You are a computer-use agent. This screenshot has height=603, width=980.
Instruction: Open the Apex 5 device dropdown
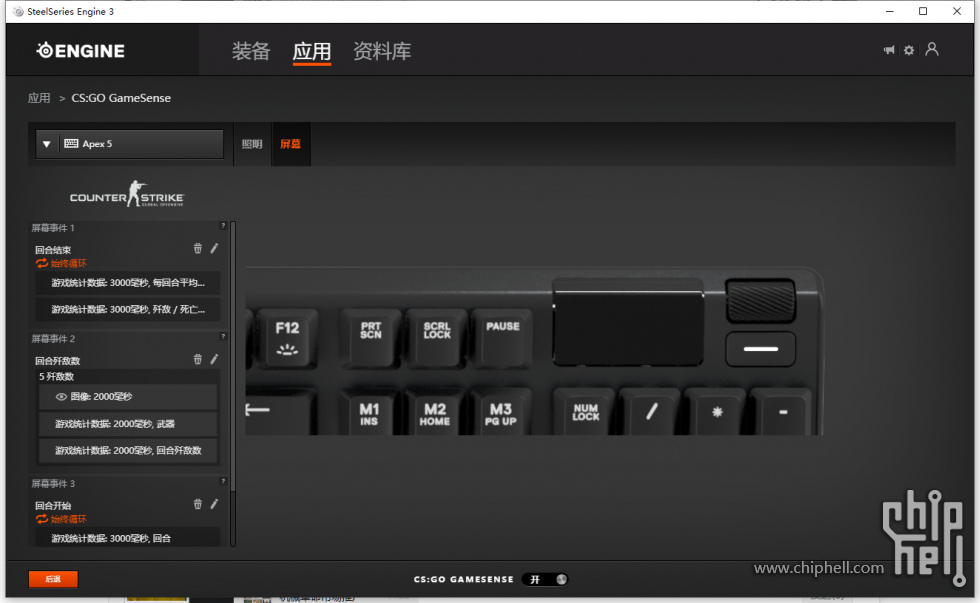tap(129, 144)
